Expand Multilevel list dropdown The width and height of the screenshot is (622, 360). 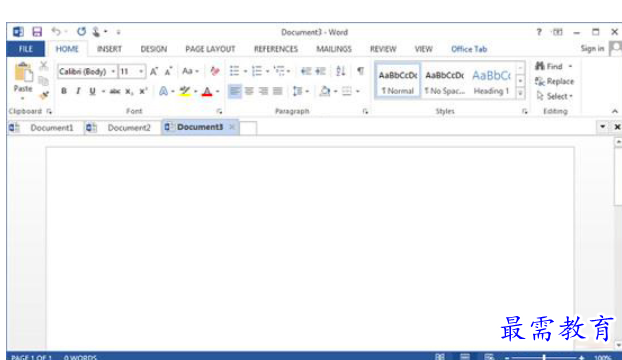click(288, 71)
